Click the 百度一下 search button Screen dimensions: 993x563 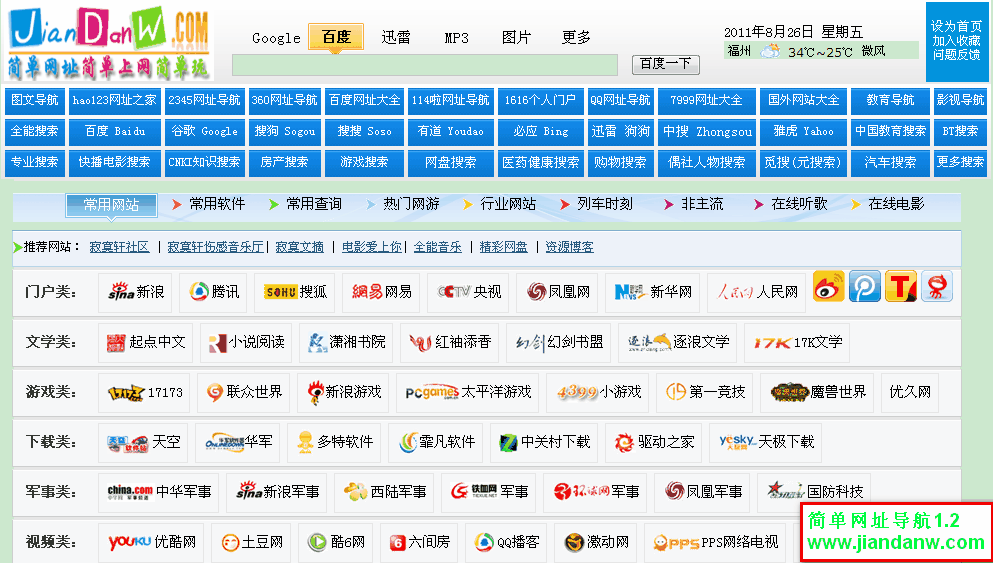click(x=666, y=65)
